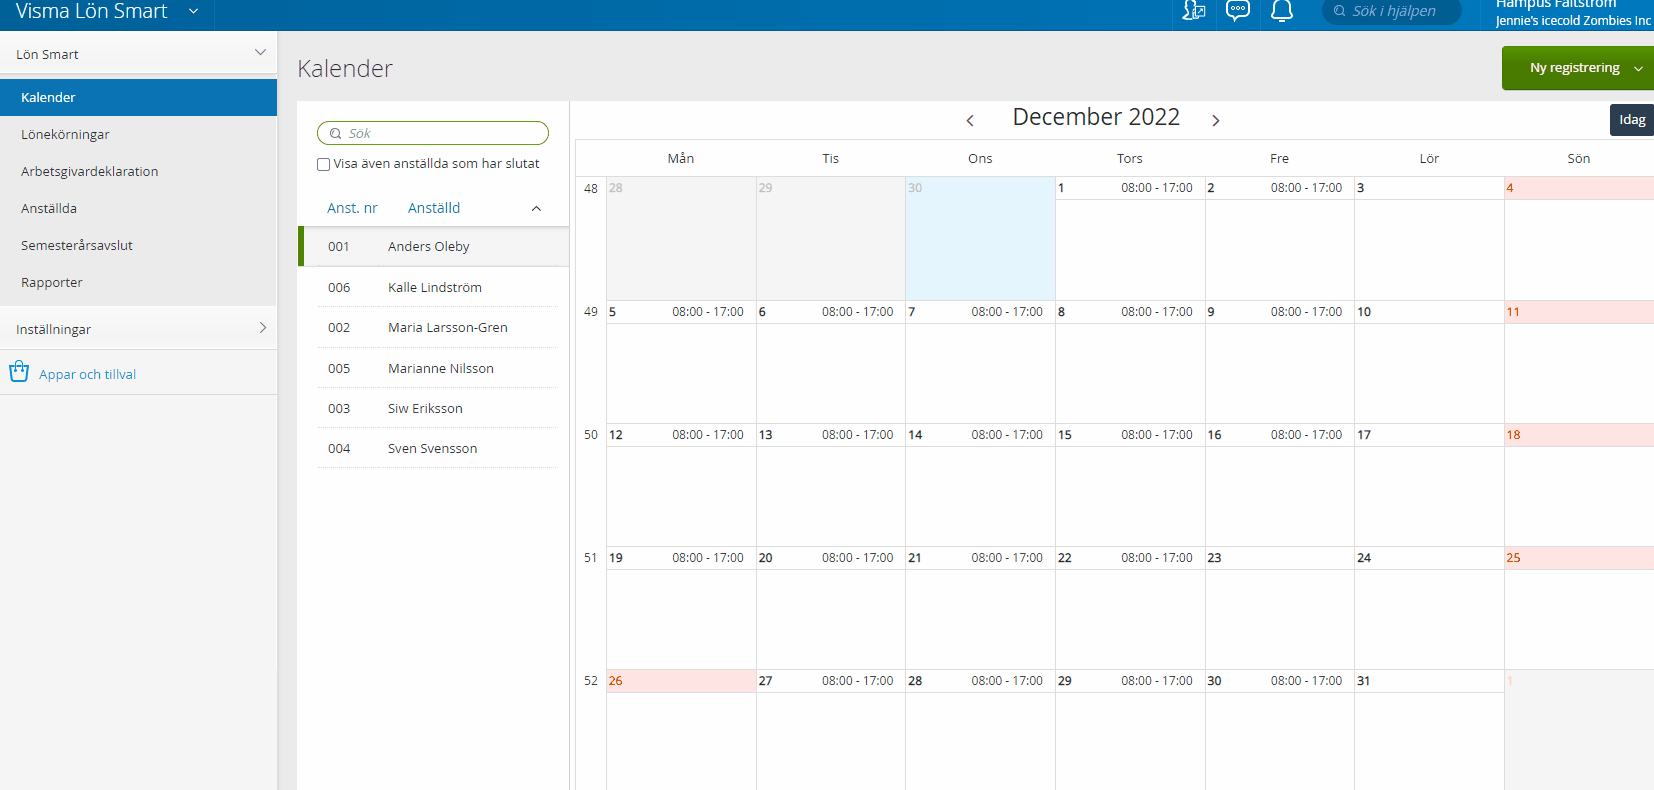Open the support person icon in header
Viewport: 1654px width, 790px height.
pyautogui.click(x=1193, y=11)
